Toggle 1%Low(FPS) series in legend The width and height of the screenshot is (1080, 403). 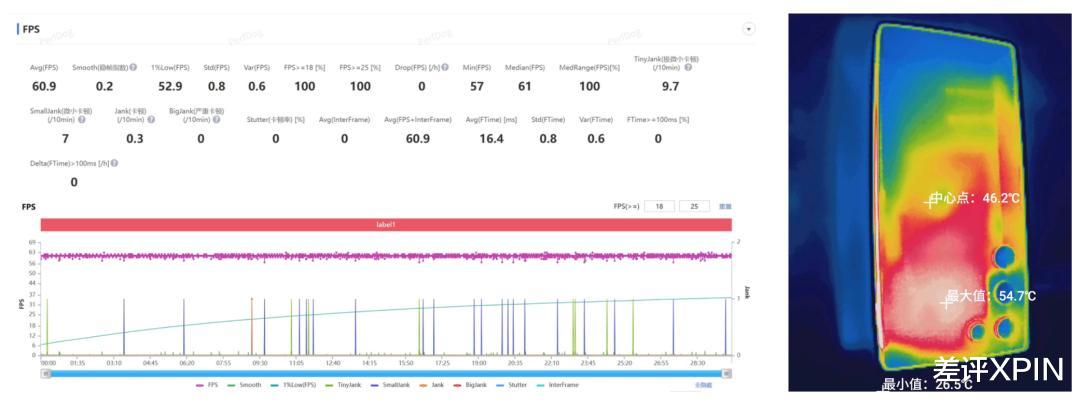click(297, 385)
